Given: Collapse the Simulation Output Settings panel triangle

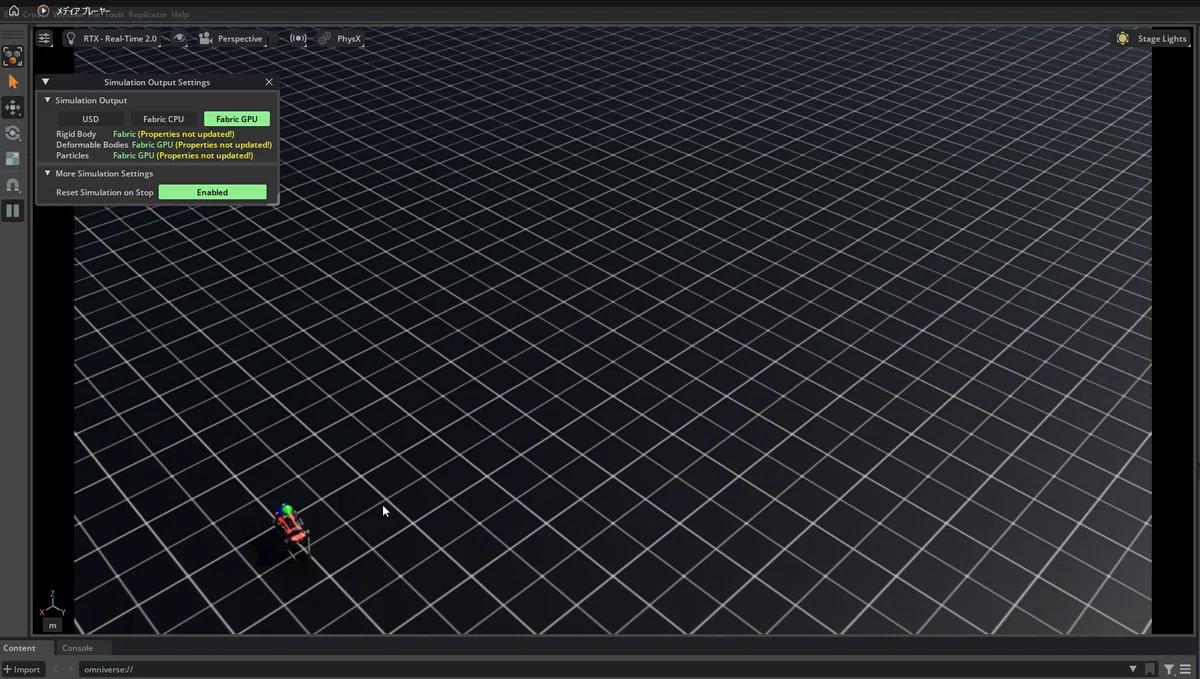Looking at the screenshot, I should pos(45,82).
